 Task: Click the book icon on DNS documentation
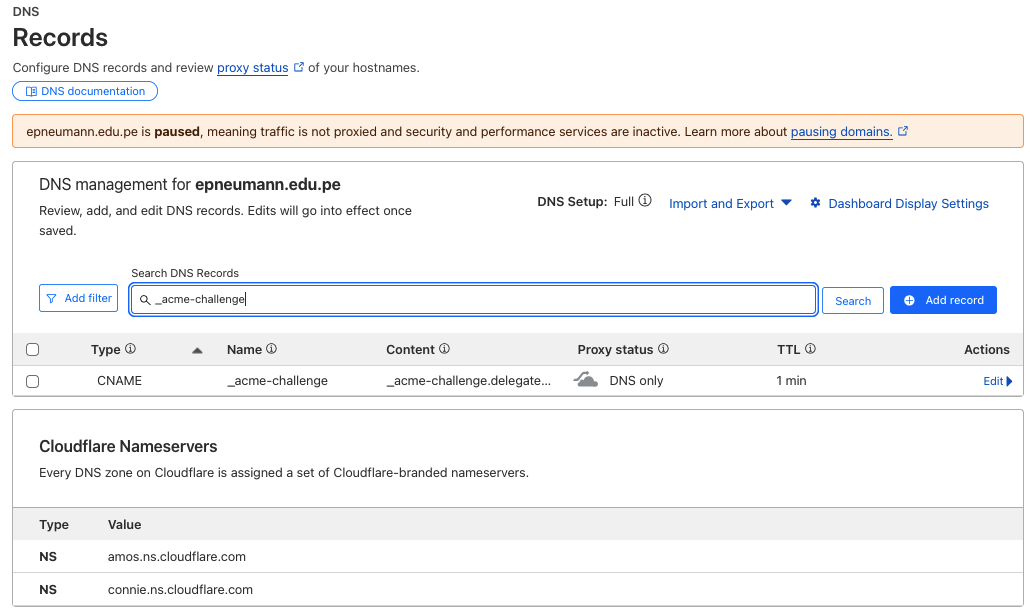coord(31,91)
